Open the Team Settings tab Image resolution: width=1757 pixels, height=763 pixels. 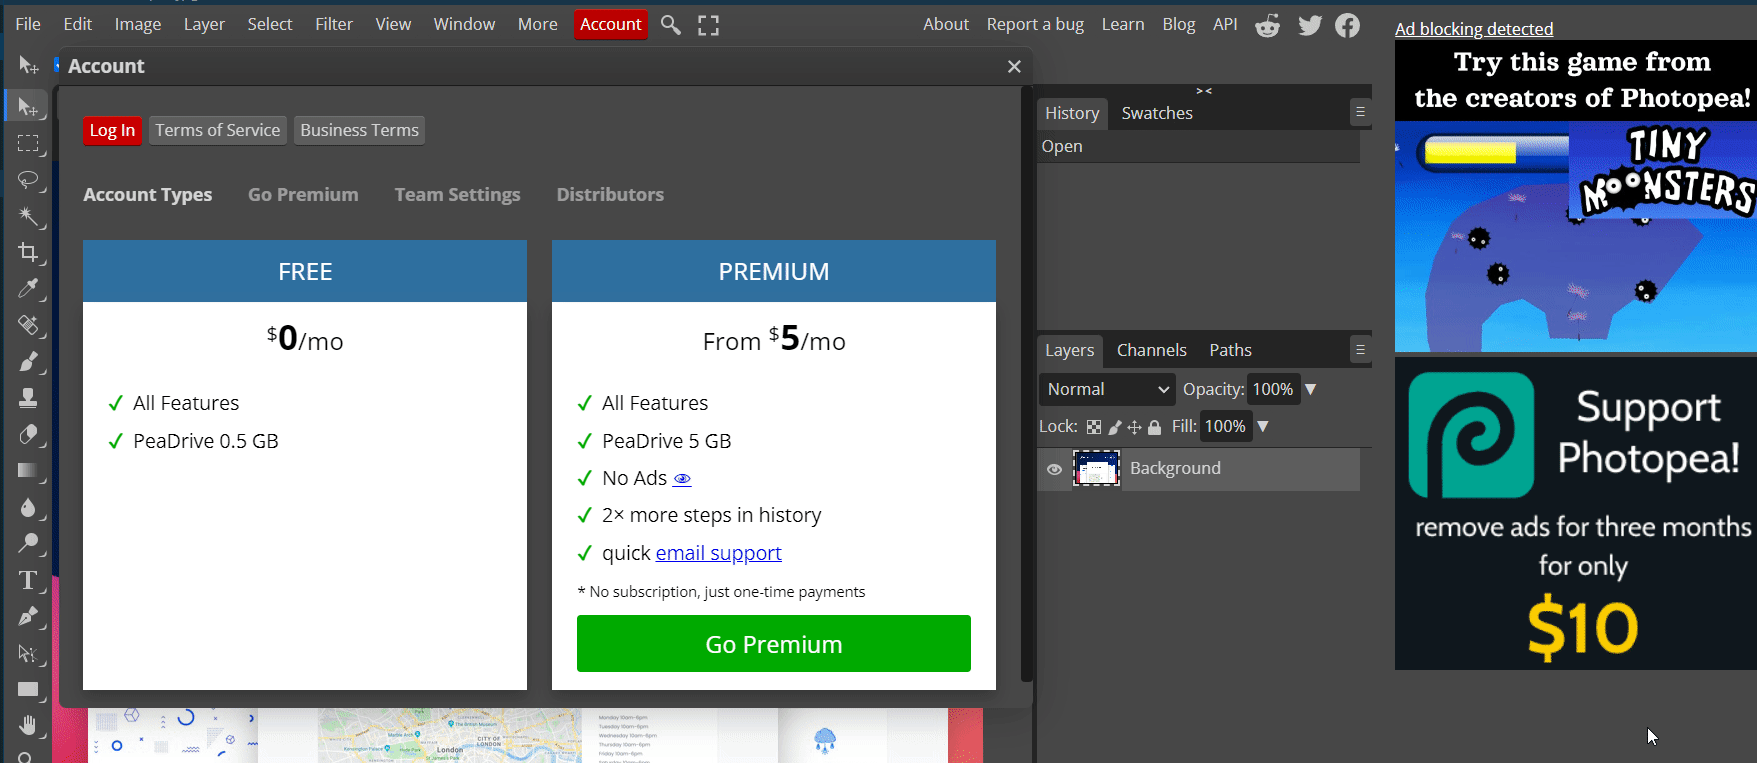(x=457, y=195)
